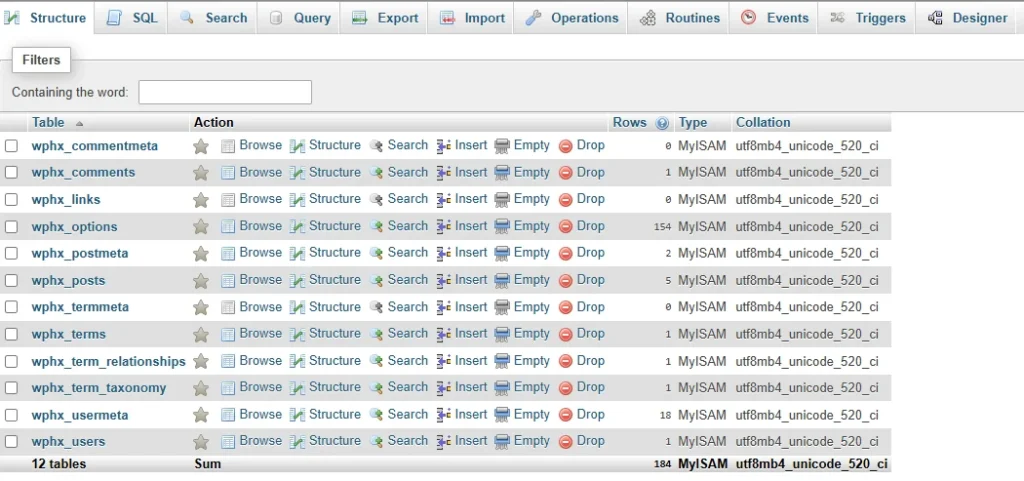Go to the Query tab
1024x481 pixels.
[299, 18]
